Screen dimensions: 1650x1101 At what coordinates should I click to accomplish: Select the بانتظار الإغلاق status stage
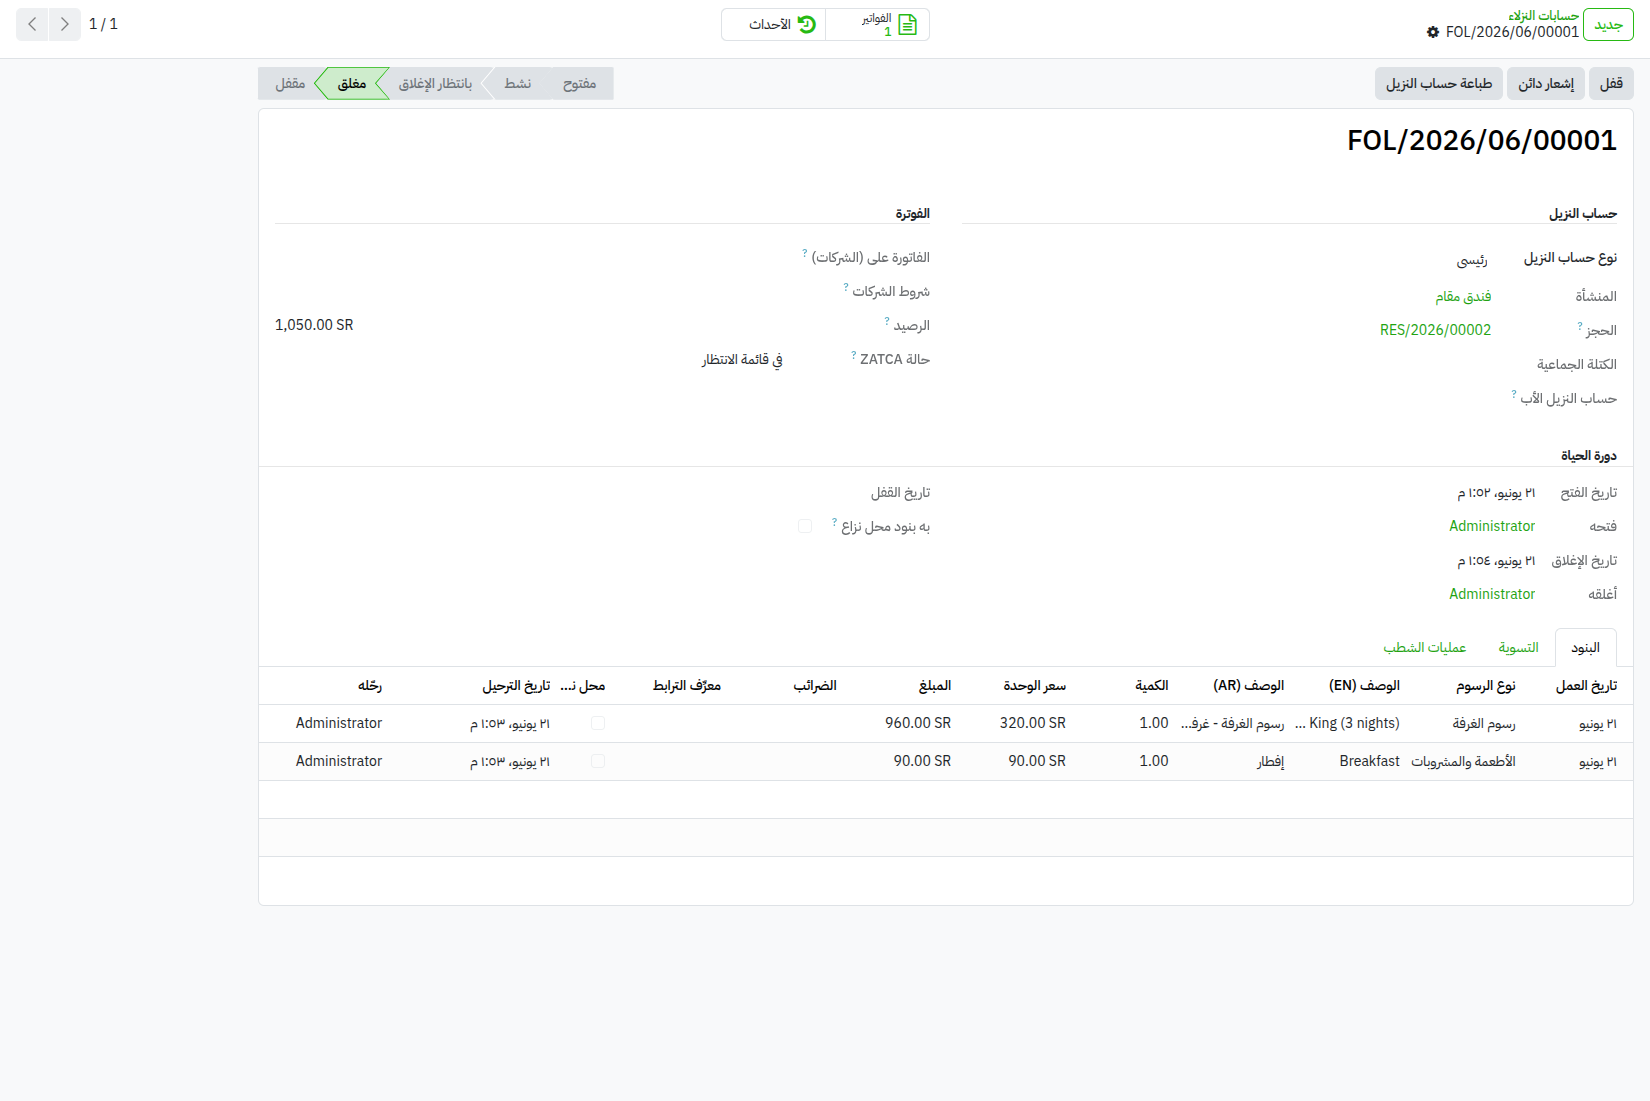tap(436, 83)
